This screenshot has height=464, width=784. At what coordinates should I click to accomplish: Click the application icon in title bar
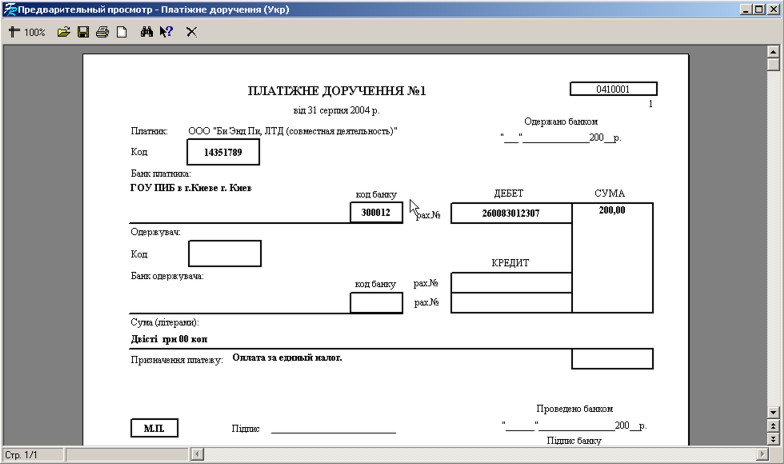9,8
